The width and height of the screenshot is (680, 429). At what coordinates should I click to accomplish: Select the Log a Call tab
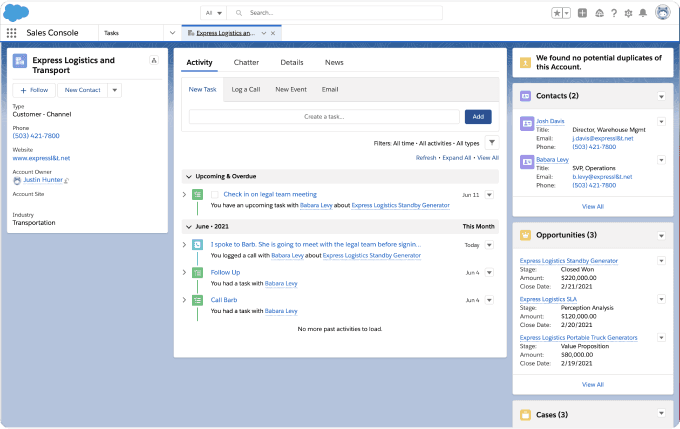tap(245, 89)
